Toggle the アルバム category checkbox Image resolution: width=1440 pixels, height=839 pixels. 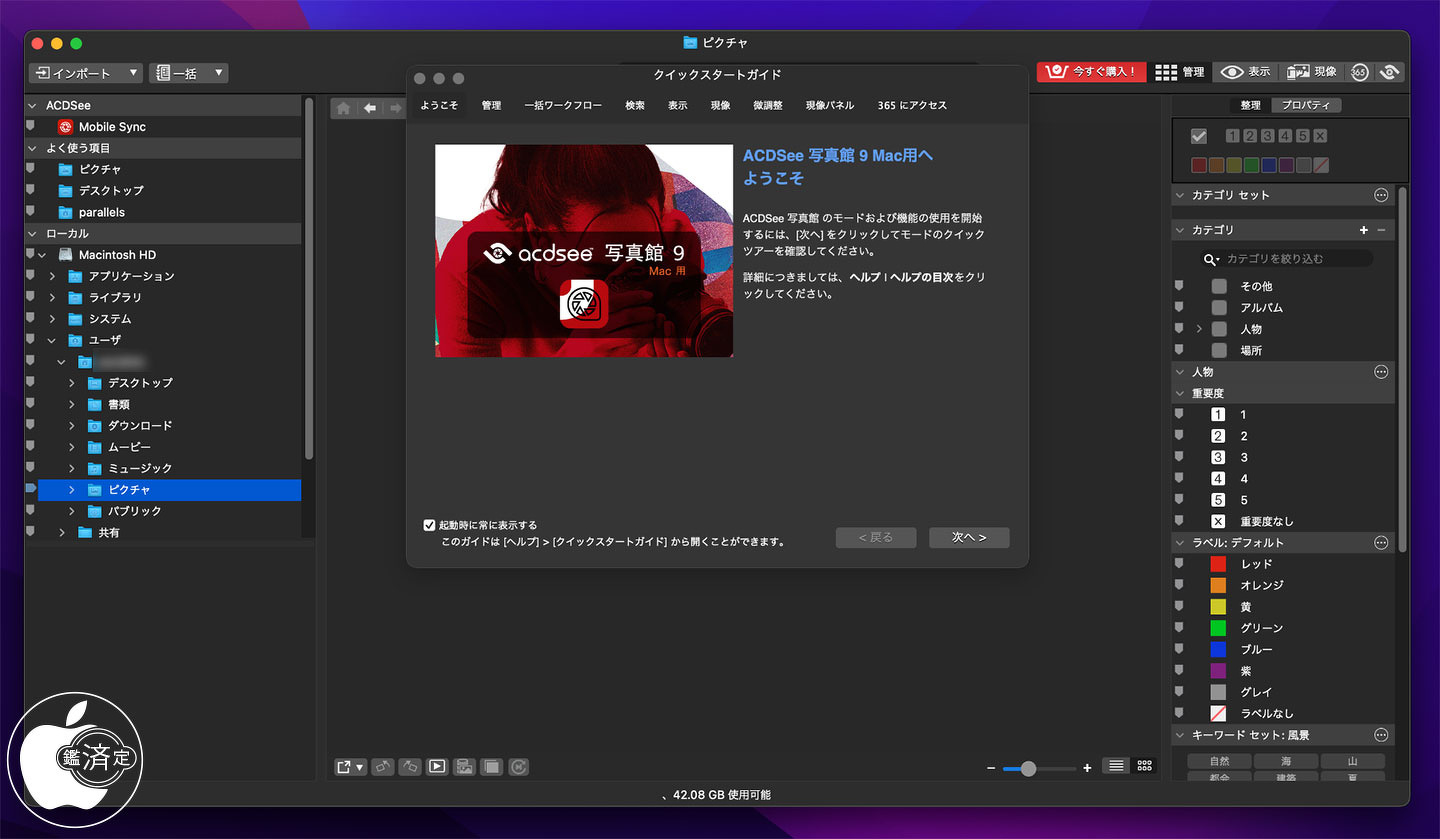[1218, 308]
